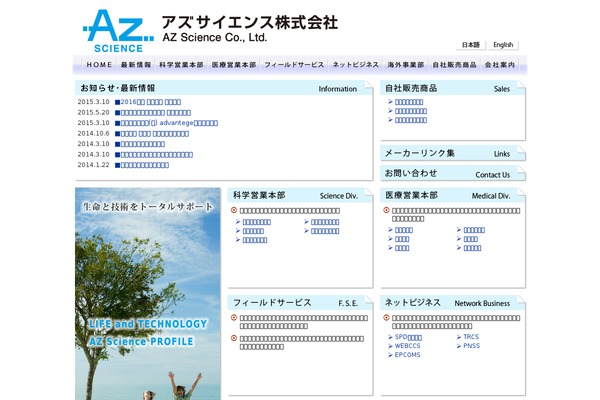600x400 pixels.
Task: Switch language to English
Action: [503, 45]
